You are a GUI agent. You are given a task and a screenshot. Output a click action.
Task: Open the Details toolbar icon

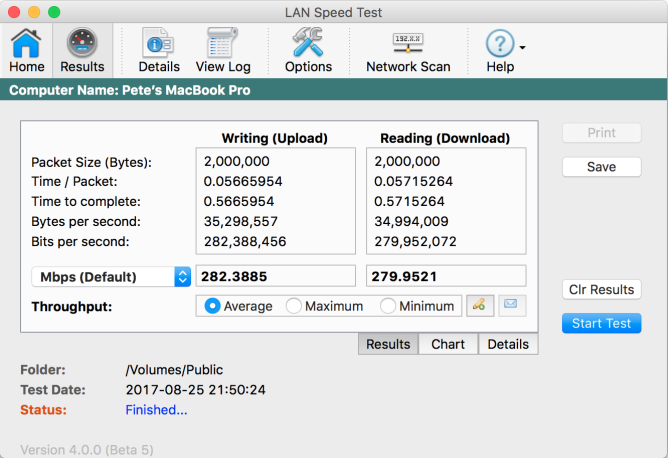(x=159, y=50)
